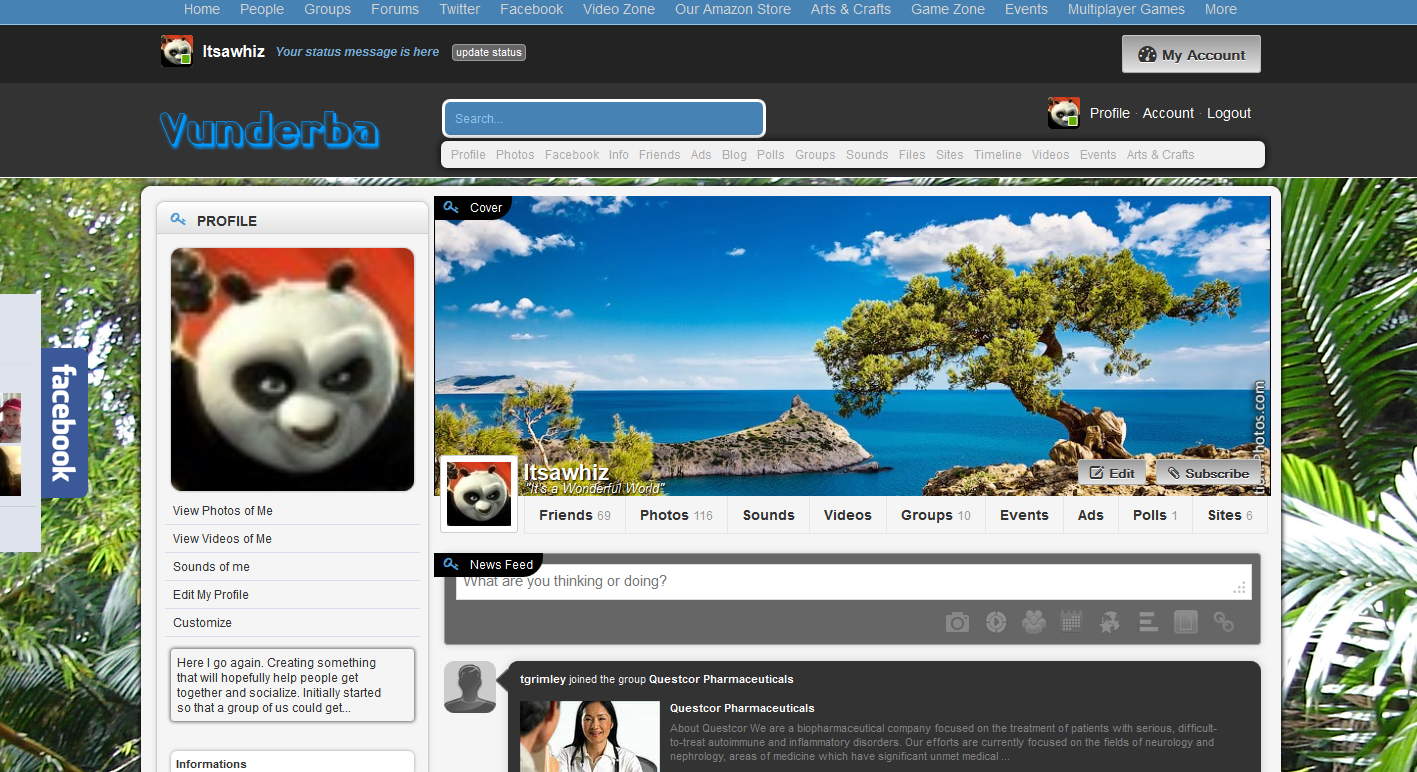Screen dimensions: 1417x772
Task: Select the Polls 1 profile tab
Action: (x=1155, y=515)
